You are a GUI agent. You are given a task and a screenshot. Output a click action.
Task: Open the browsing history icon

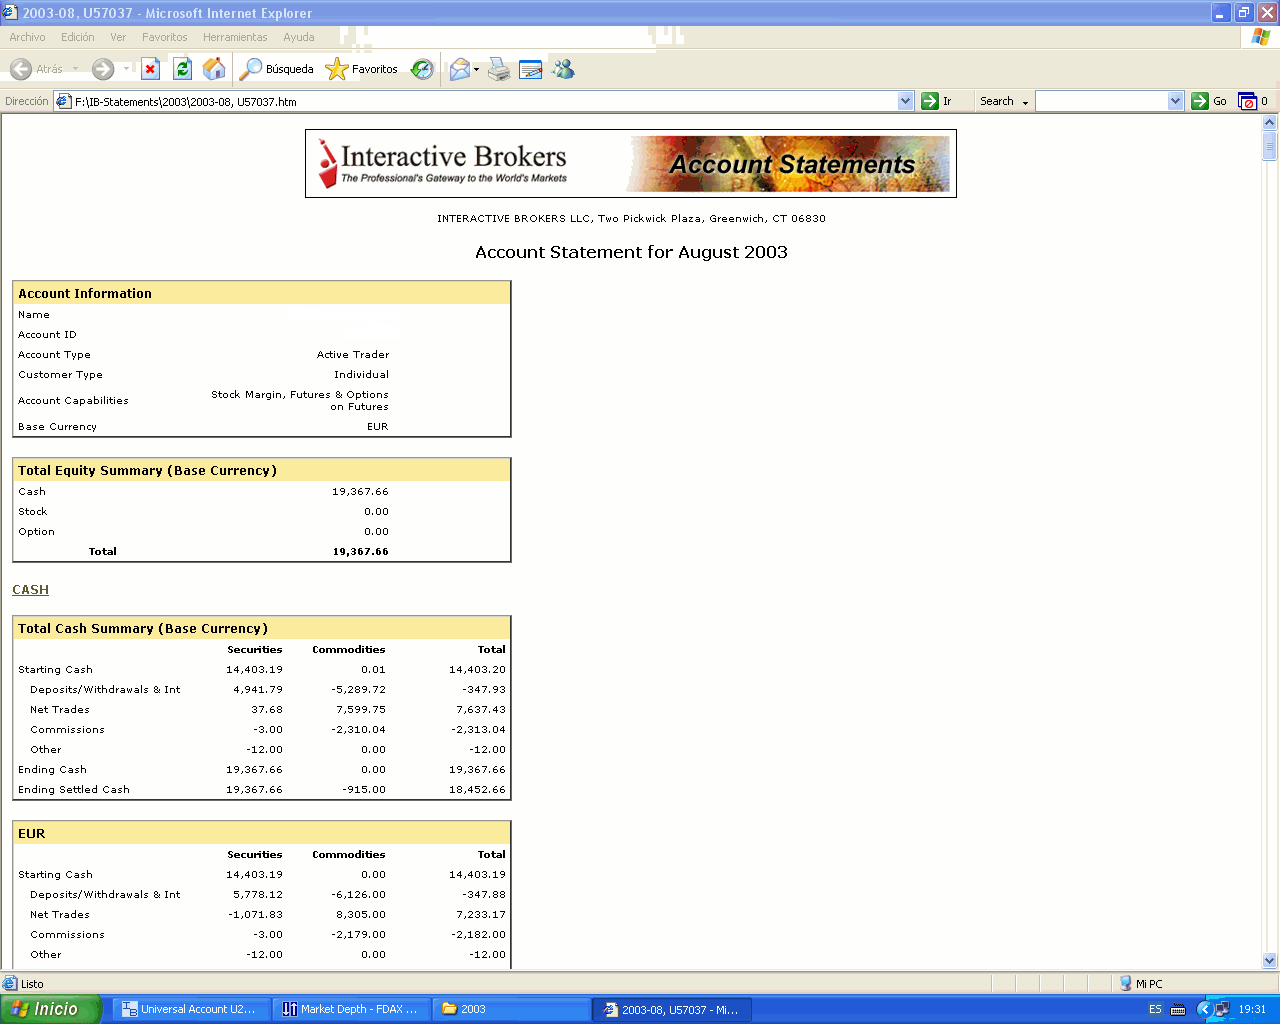(423, 69)
